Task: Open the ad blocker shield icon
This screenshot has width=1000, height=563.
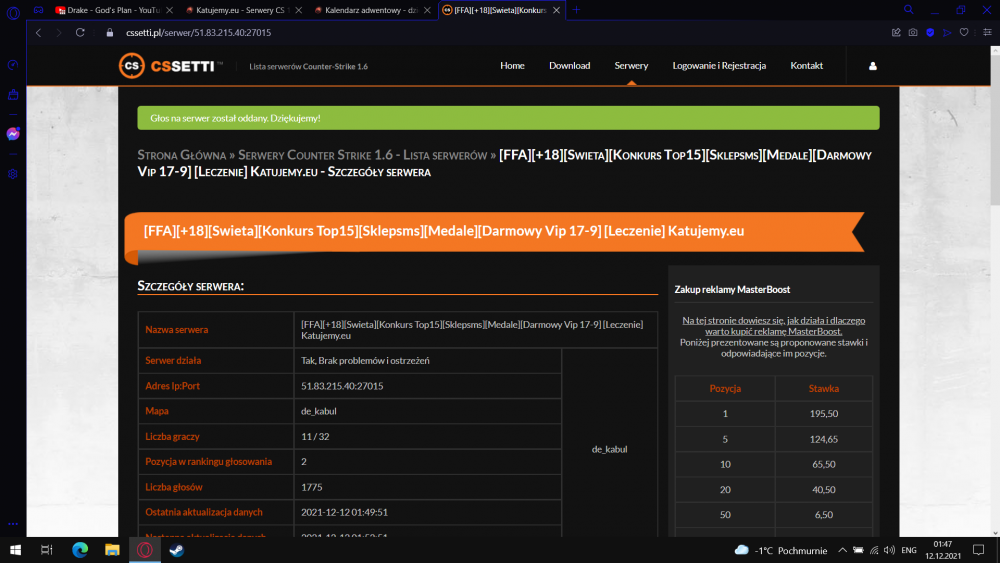Action: pyautogui.click(x=930, y=33)
